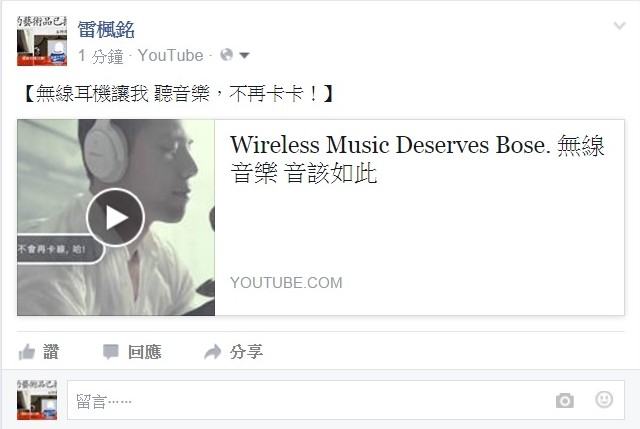Click the share arrow icon
The width and height of the screenshot is (640, 429).
click(x=213, y=352)
